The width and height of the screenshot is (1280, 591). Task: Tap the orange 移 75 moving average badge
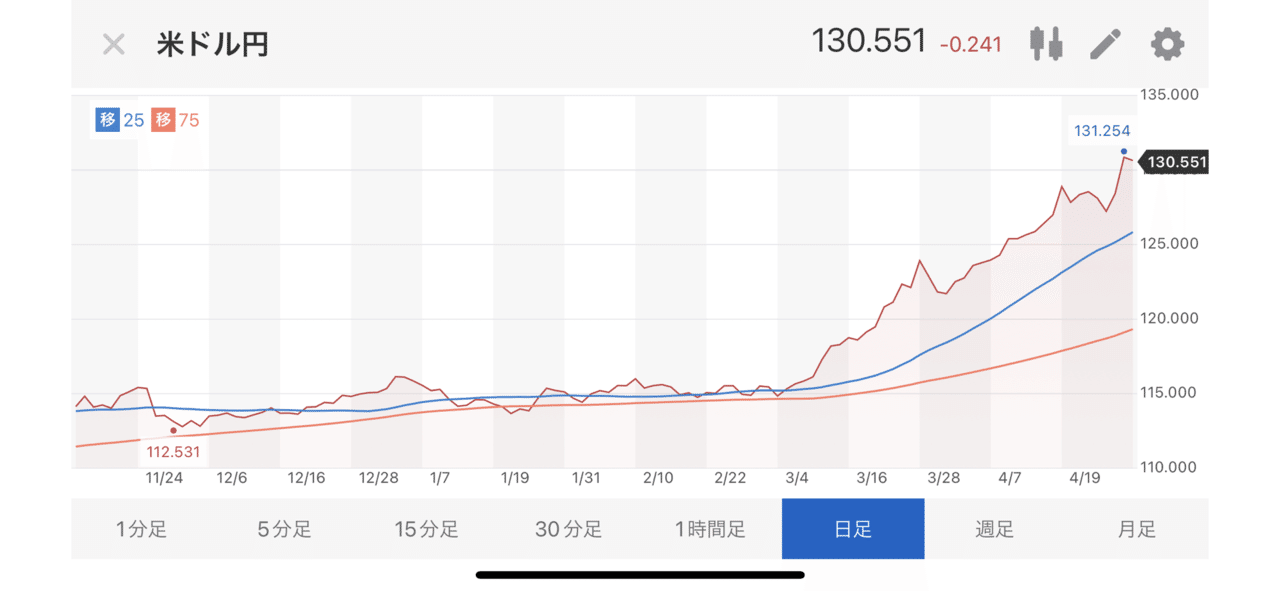tap(176, 120)
